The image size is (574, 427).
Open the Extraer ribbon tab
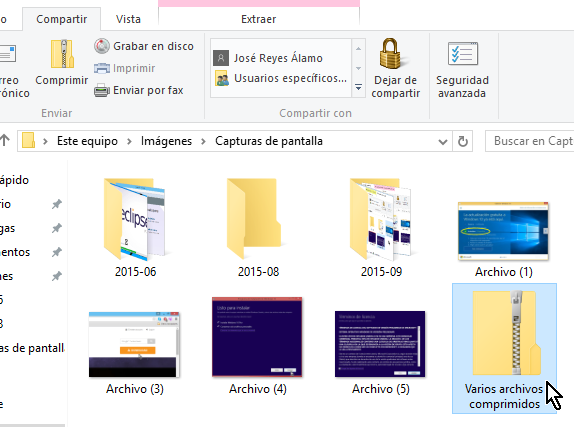[x=258, y=19]
